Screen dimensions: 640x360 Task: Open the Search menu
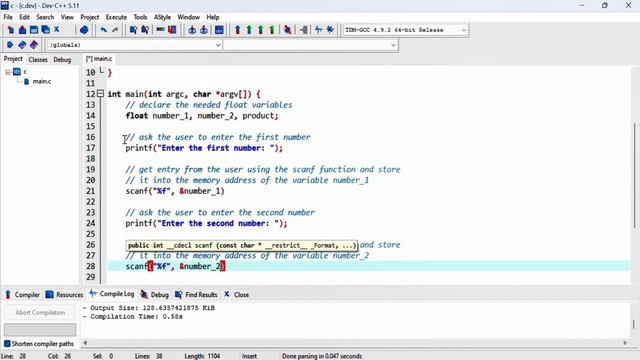(x=45, y=17)
